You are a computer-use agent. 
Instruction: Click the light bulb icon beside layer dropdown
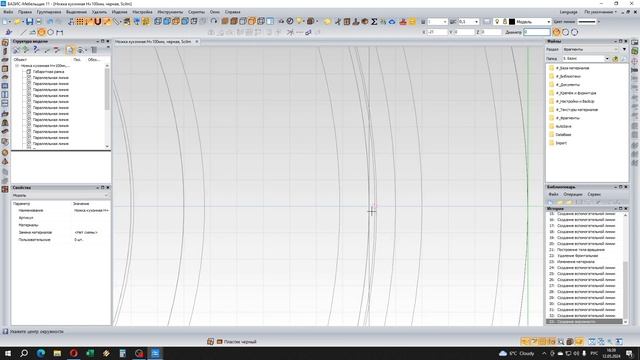point(497,22)
